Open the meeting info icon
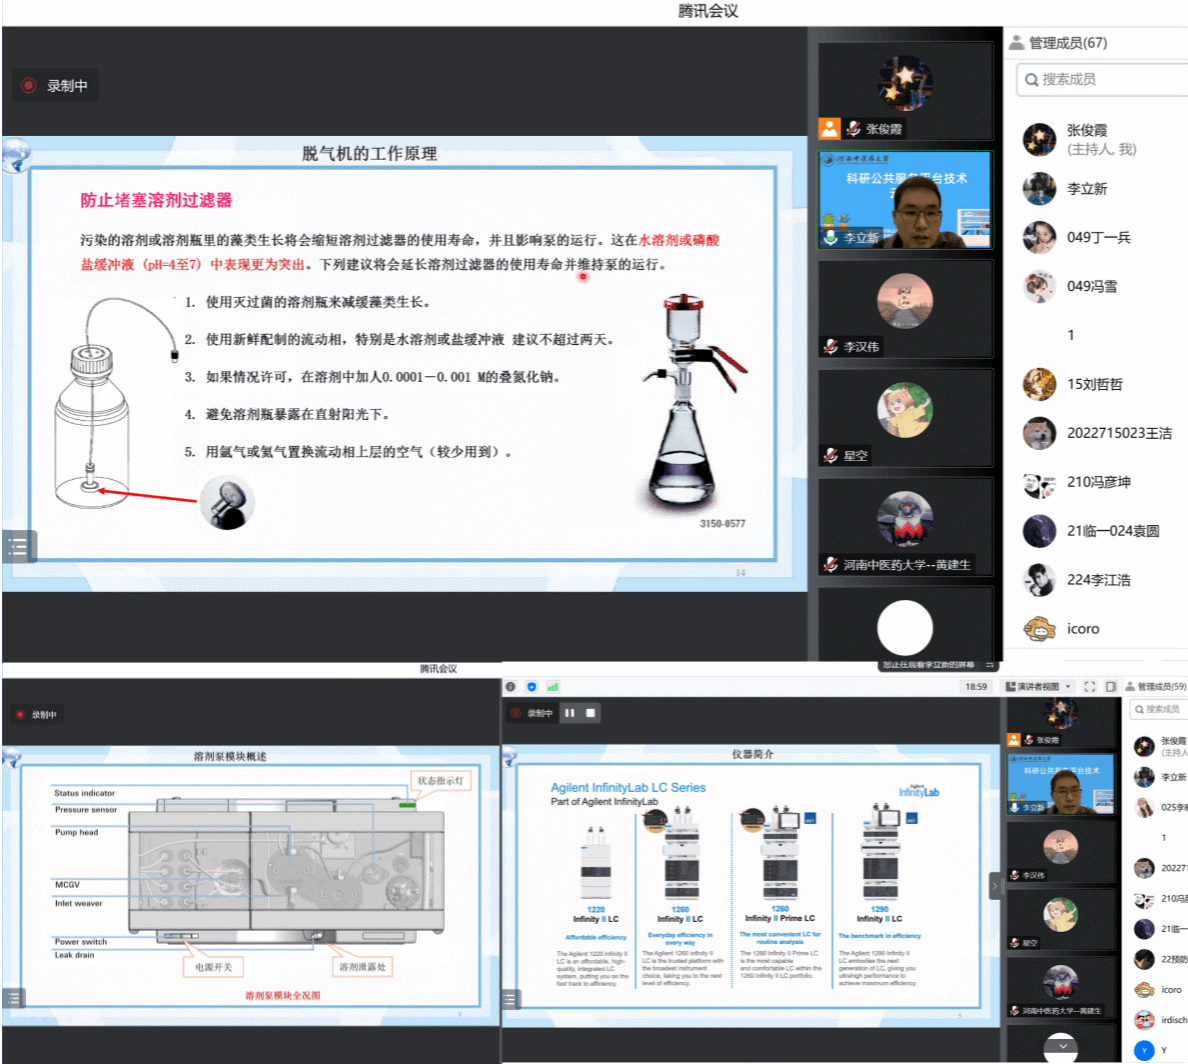The height and width of the screenshot is (1064, 1188). 510,687
